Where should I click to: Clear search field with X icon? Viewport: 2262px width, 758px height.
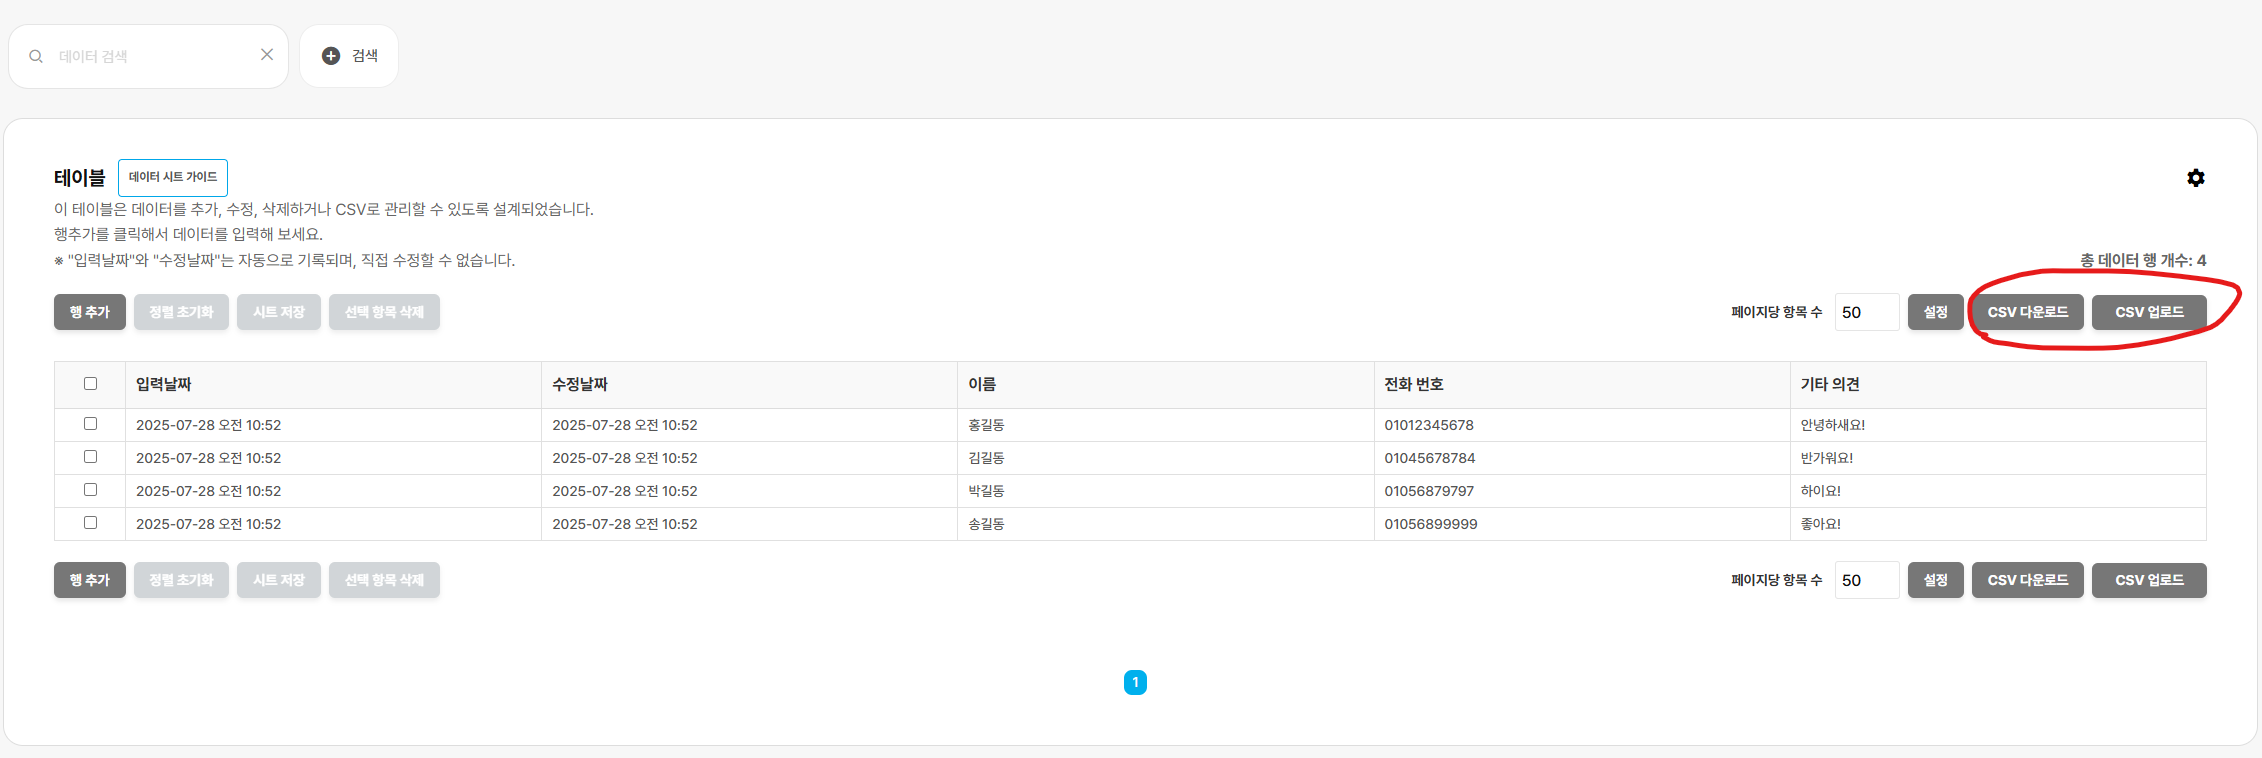pyautogui.click(x=267, y=55)
